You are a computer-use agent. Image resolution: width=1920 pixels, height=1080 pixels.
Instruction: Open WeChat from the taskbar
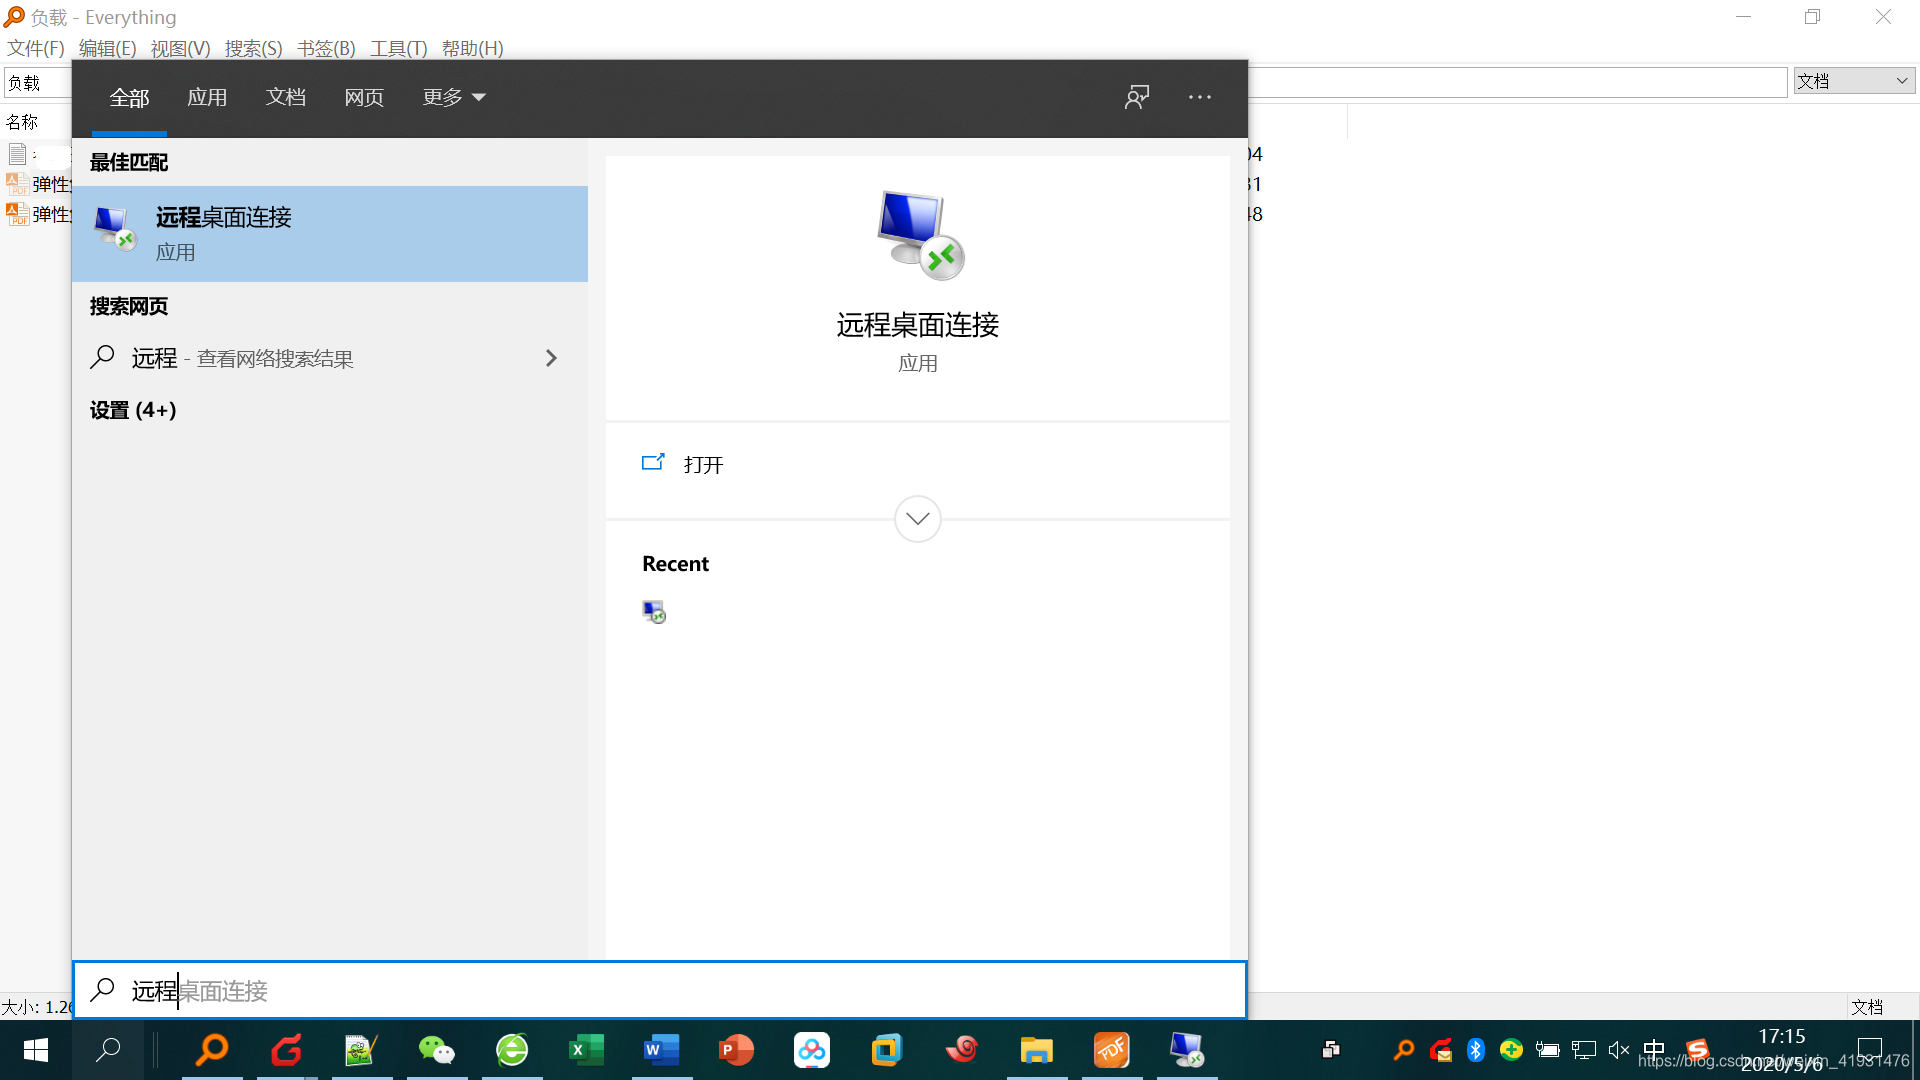pyautogui.click(x=436, y=1049)
